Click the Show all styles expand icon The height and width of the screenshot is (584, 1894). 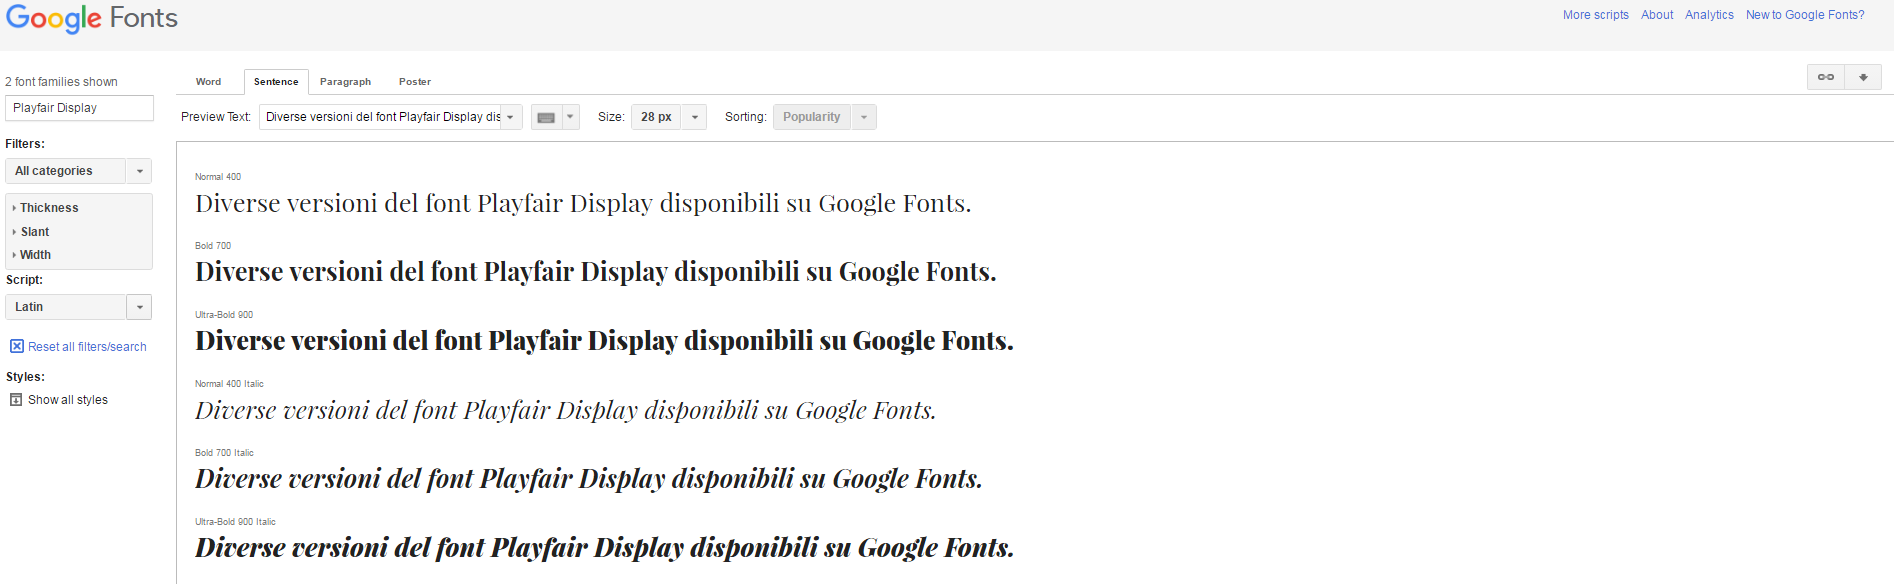(x=16, y=400)
